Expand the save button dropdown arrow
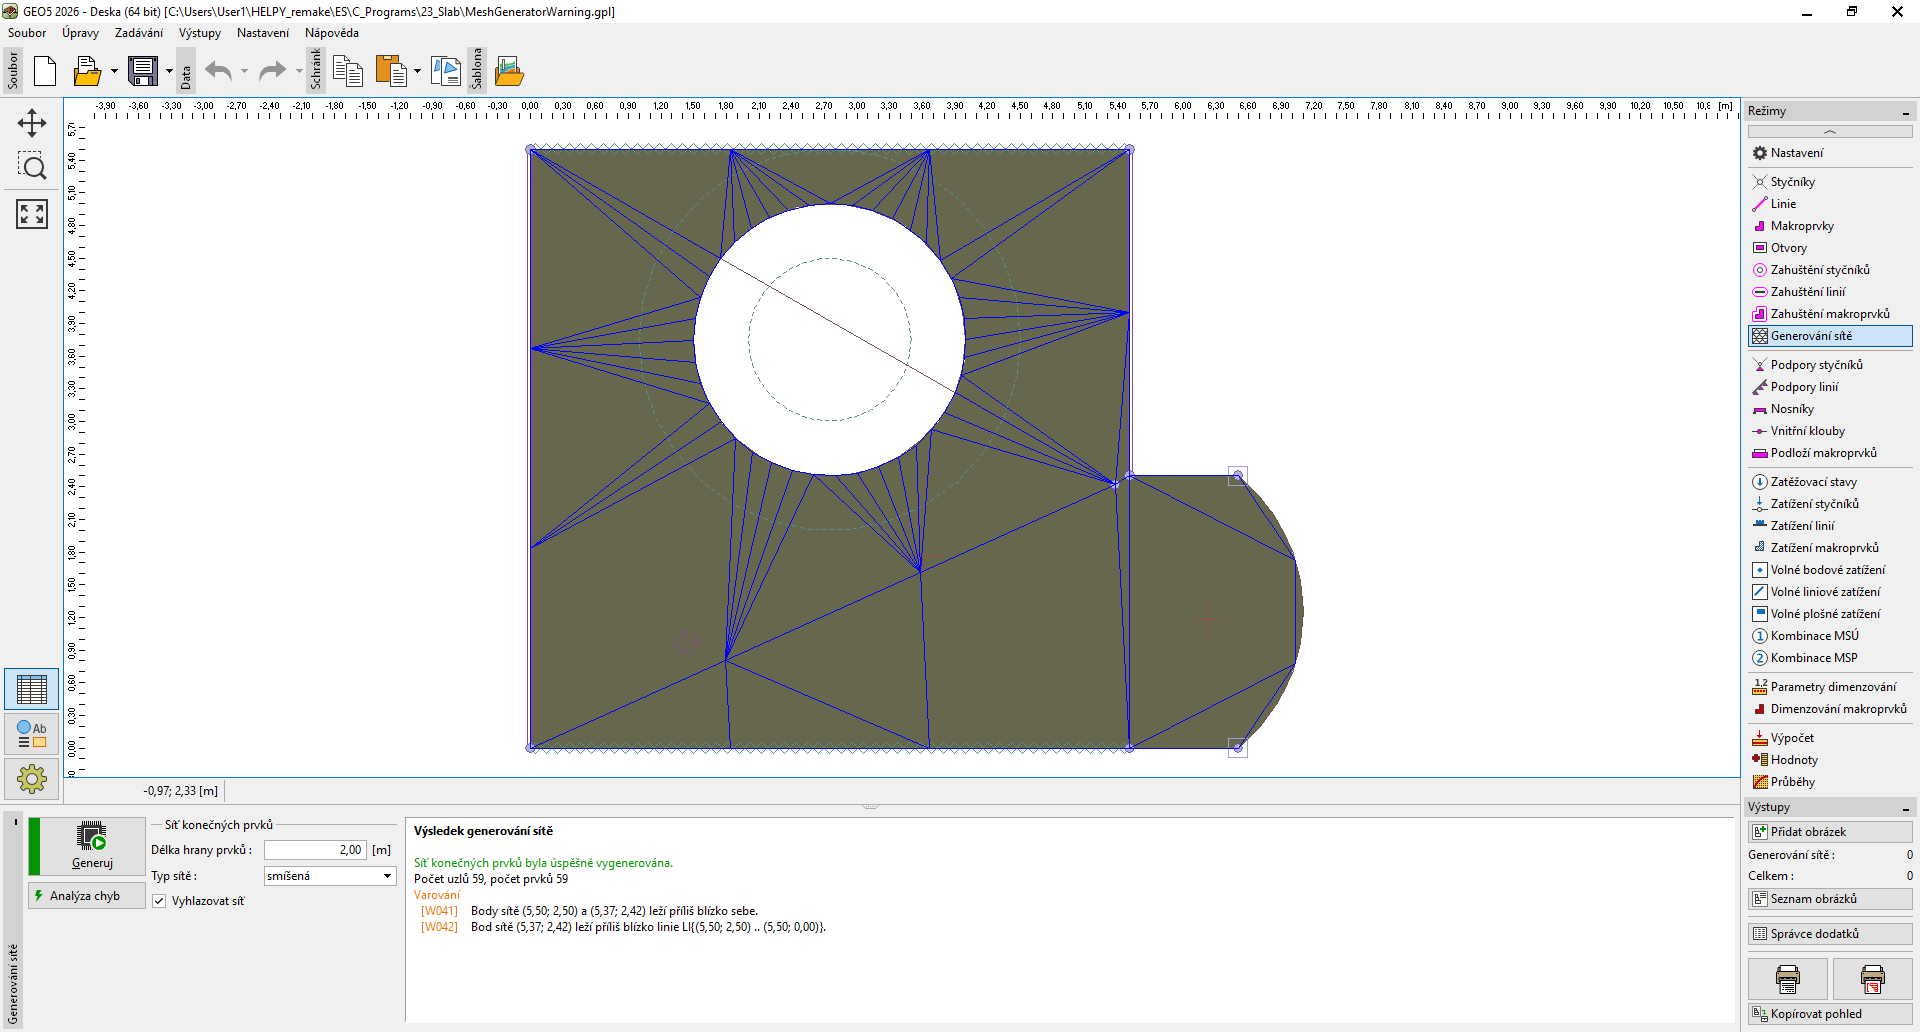The height and width of the screenshot is (1032, 1920). (x=169, y=71)
